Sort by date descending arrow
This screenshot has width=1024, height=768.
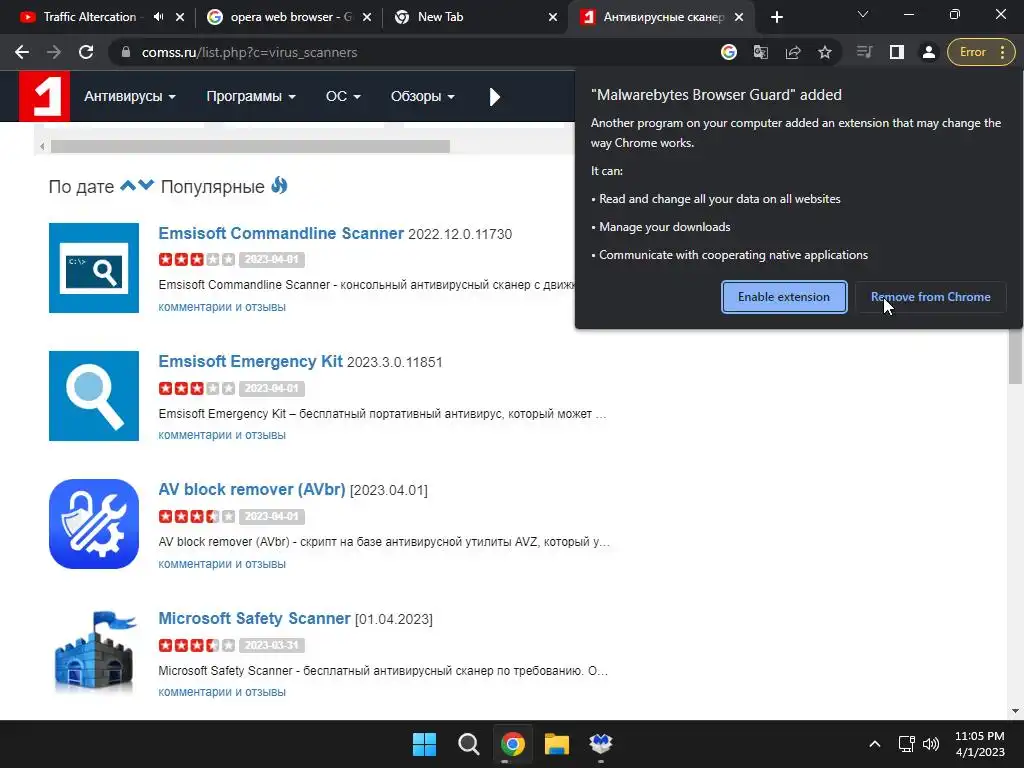[x=146, y=185]
